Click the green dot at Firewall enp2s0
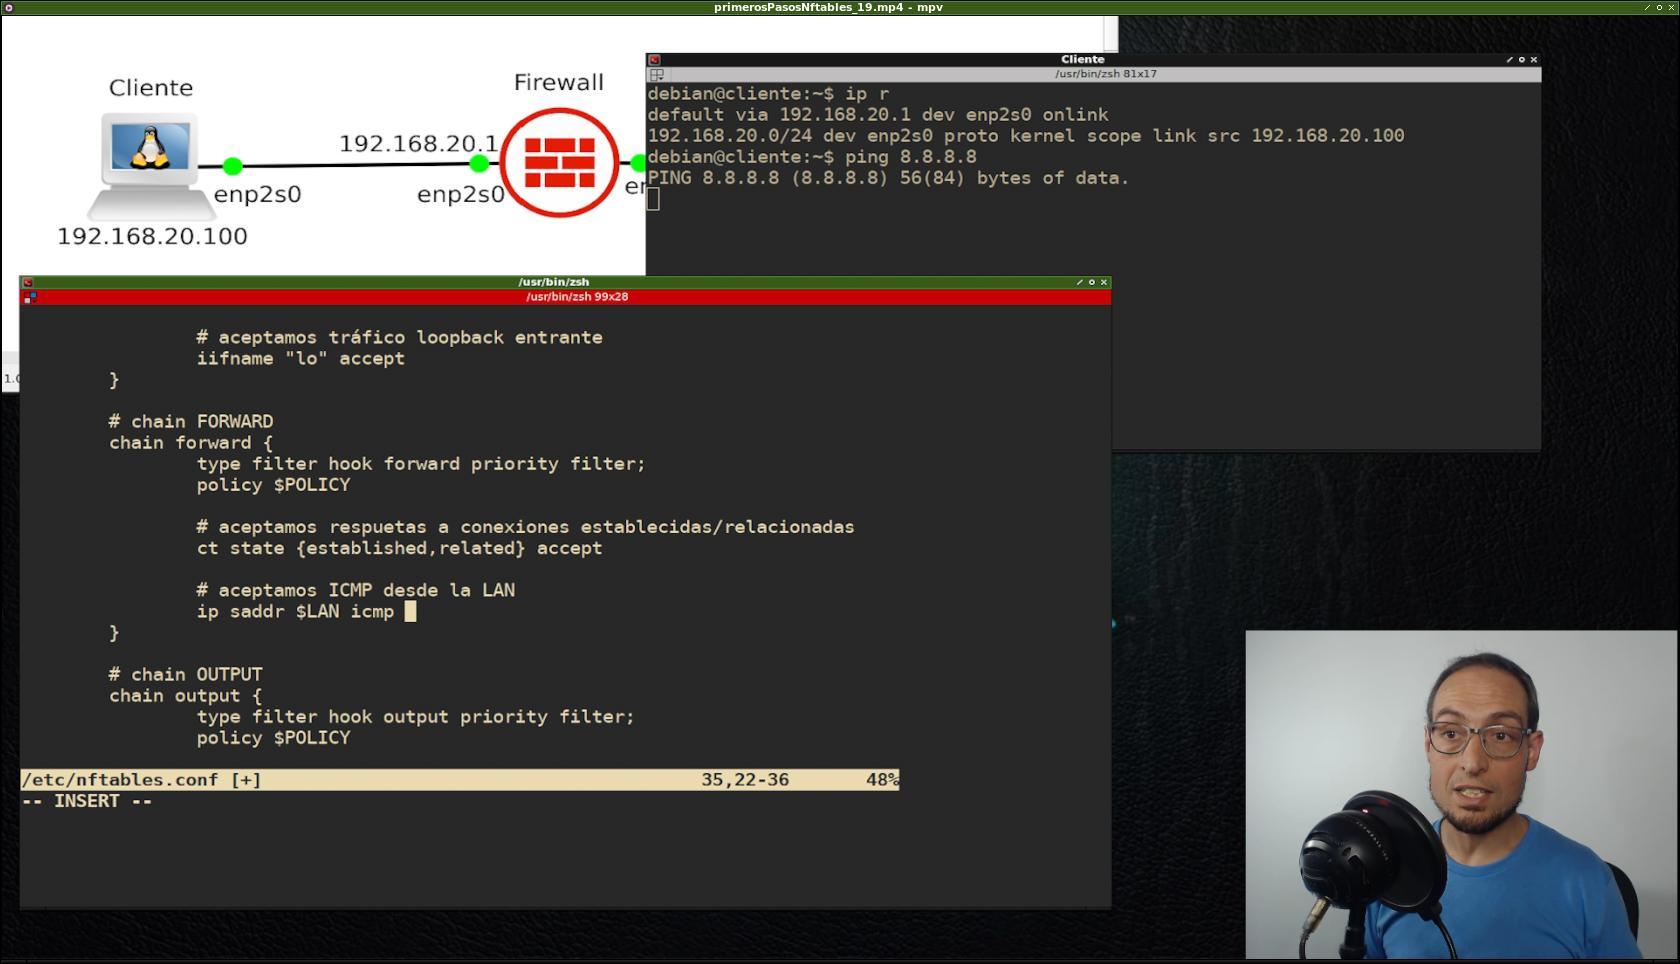 pyautogui.click(x=479, y=163)
